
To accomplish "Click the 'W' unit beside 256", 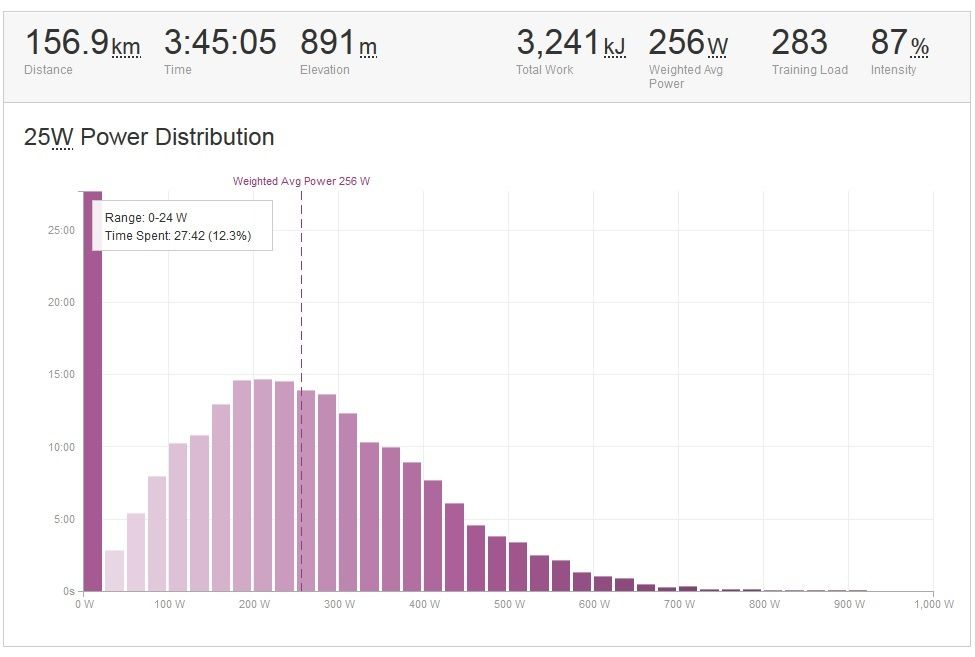I will click(718, 47).
